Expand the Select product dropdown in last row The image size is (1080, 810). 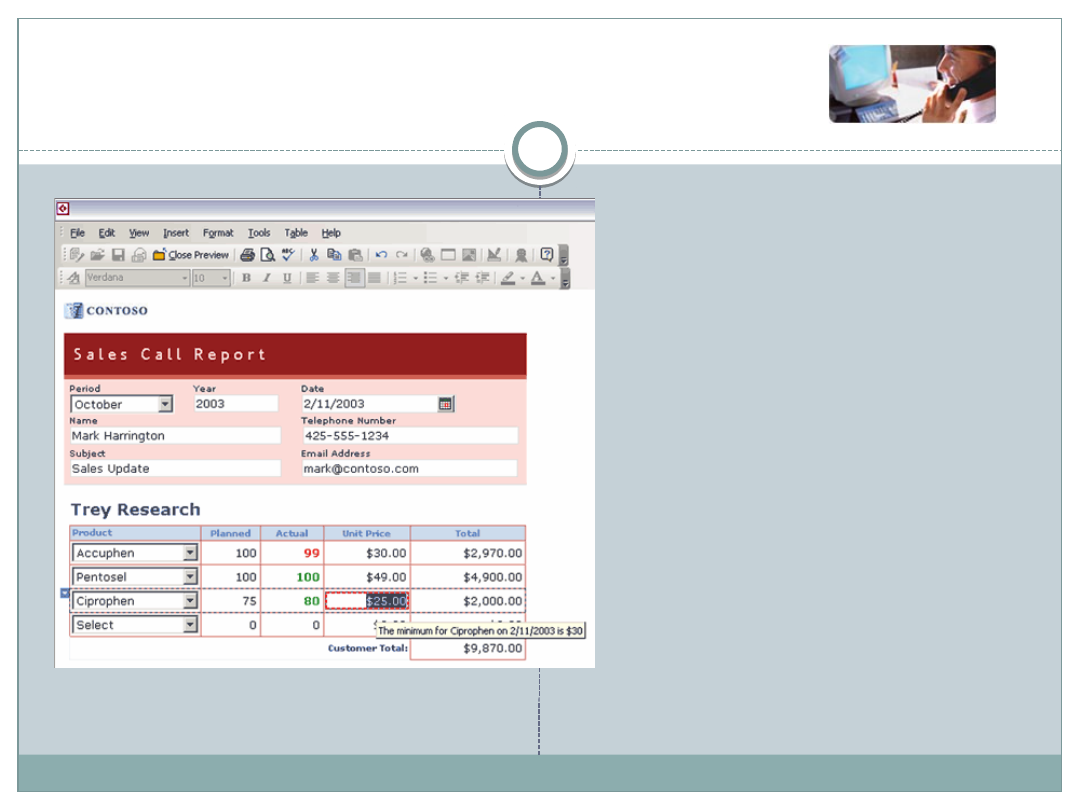(190, 625)
